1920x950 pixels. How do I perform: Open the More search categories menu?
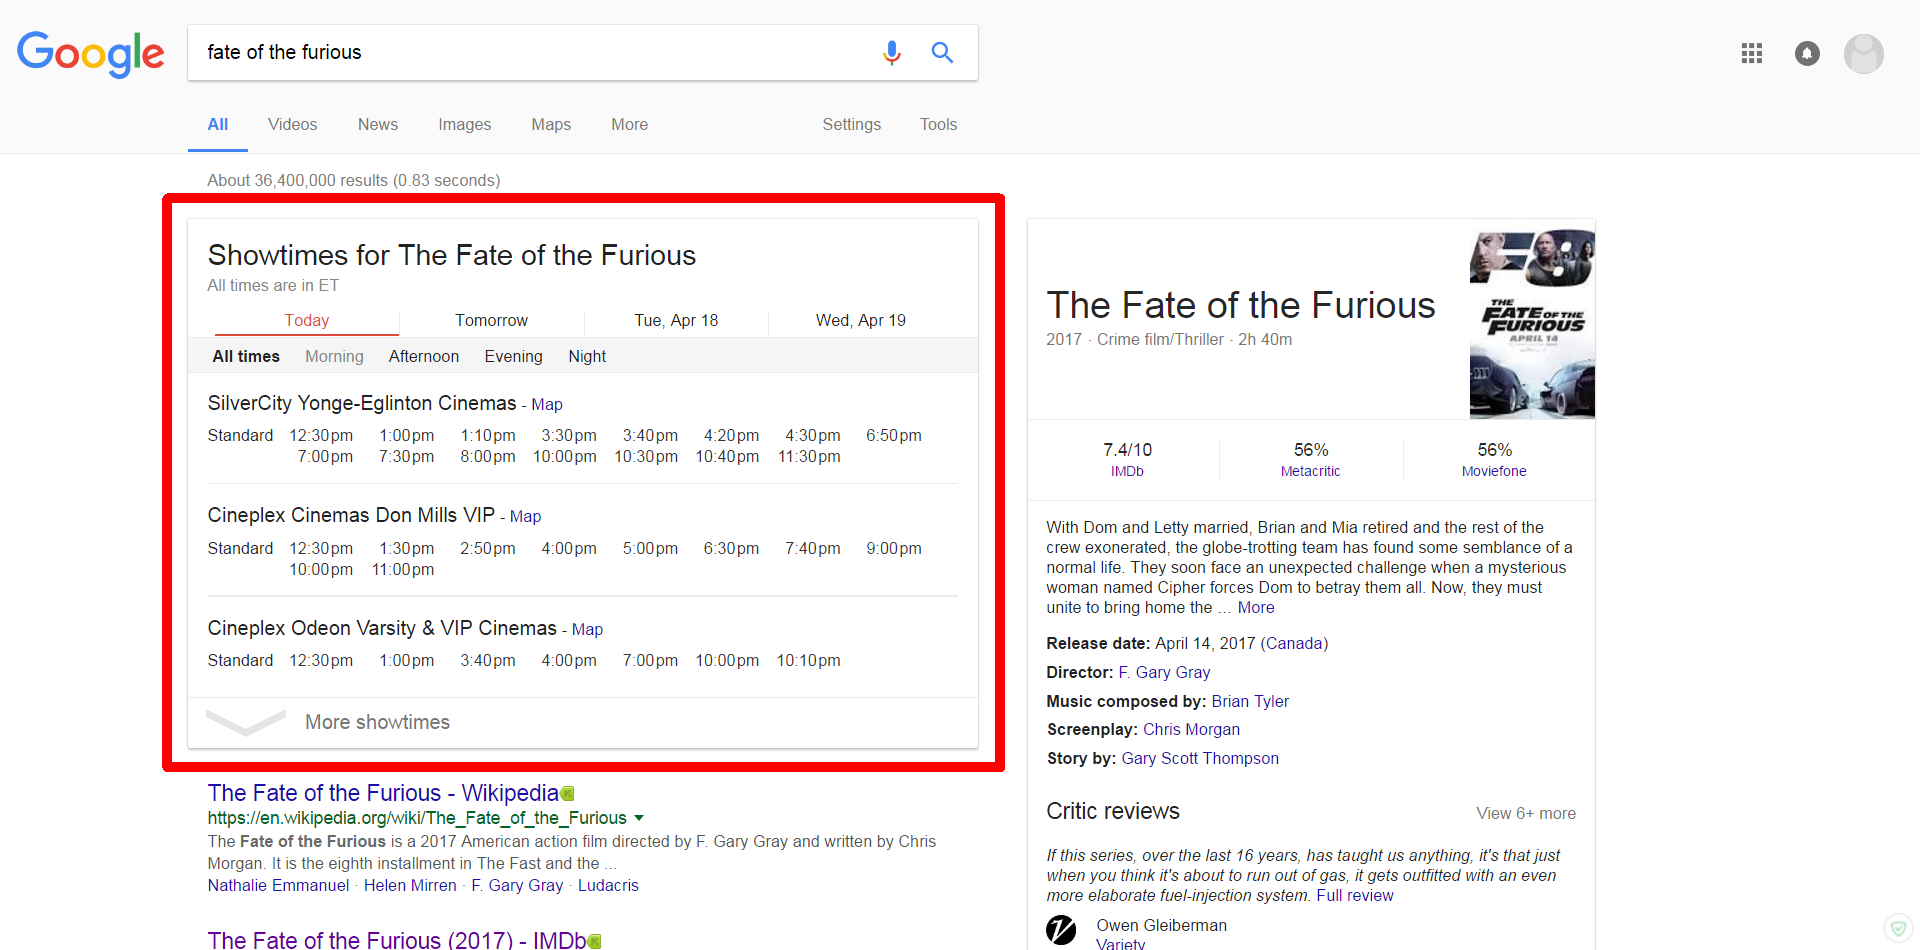629,124
